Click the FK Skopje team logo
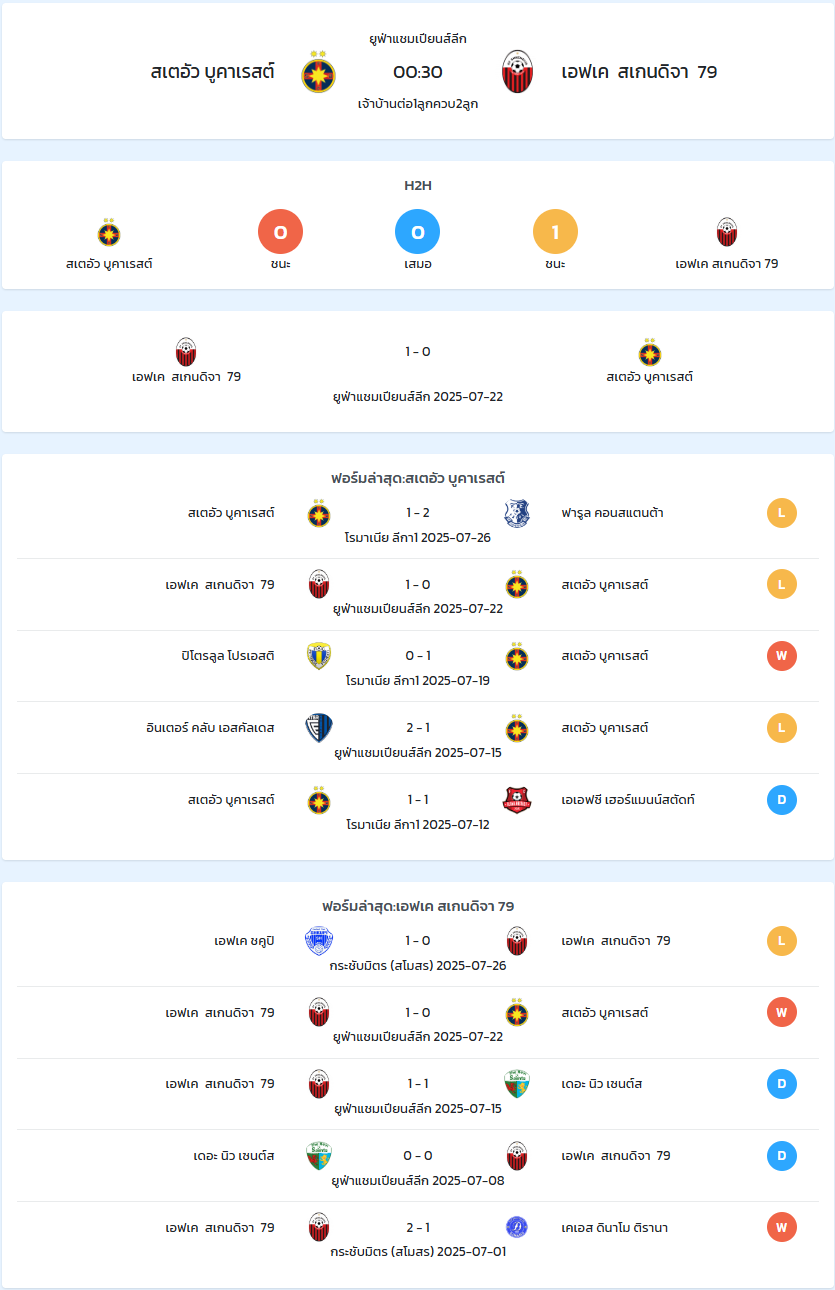This screenshot has height=1290, width=835. 318,941
